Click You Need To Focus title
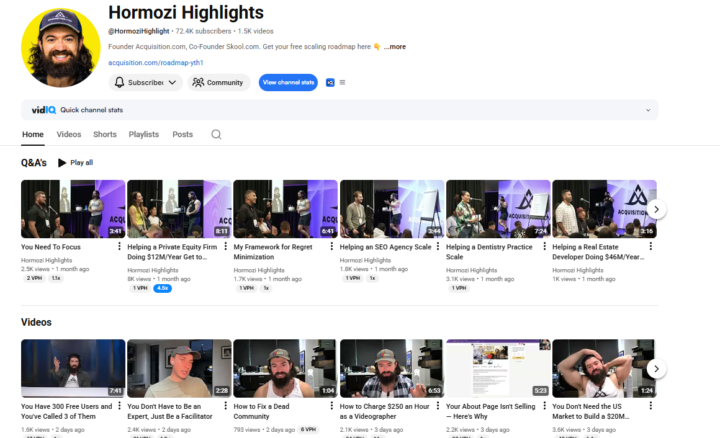 pyautogui.click(x=51, y=247)
